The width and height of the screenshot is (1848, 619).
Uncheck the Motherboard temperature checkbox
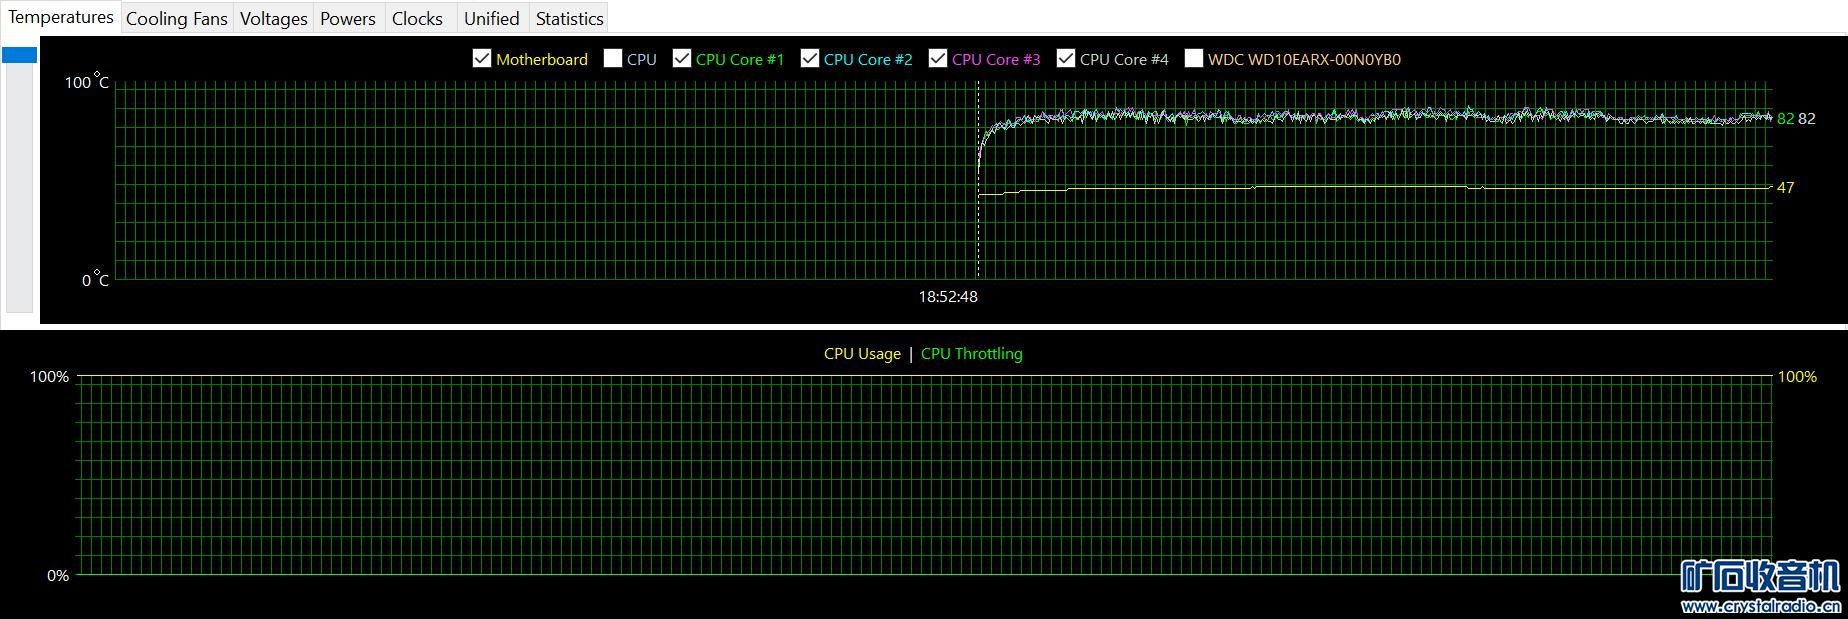click(482, 59)
